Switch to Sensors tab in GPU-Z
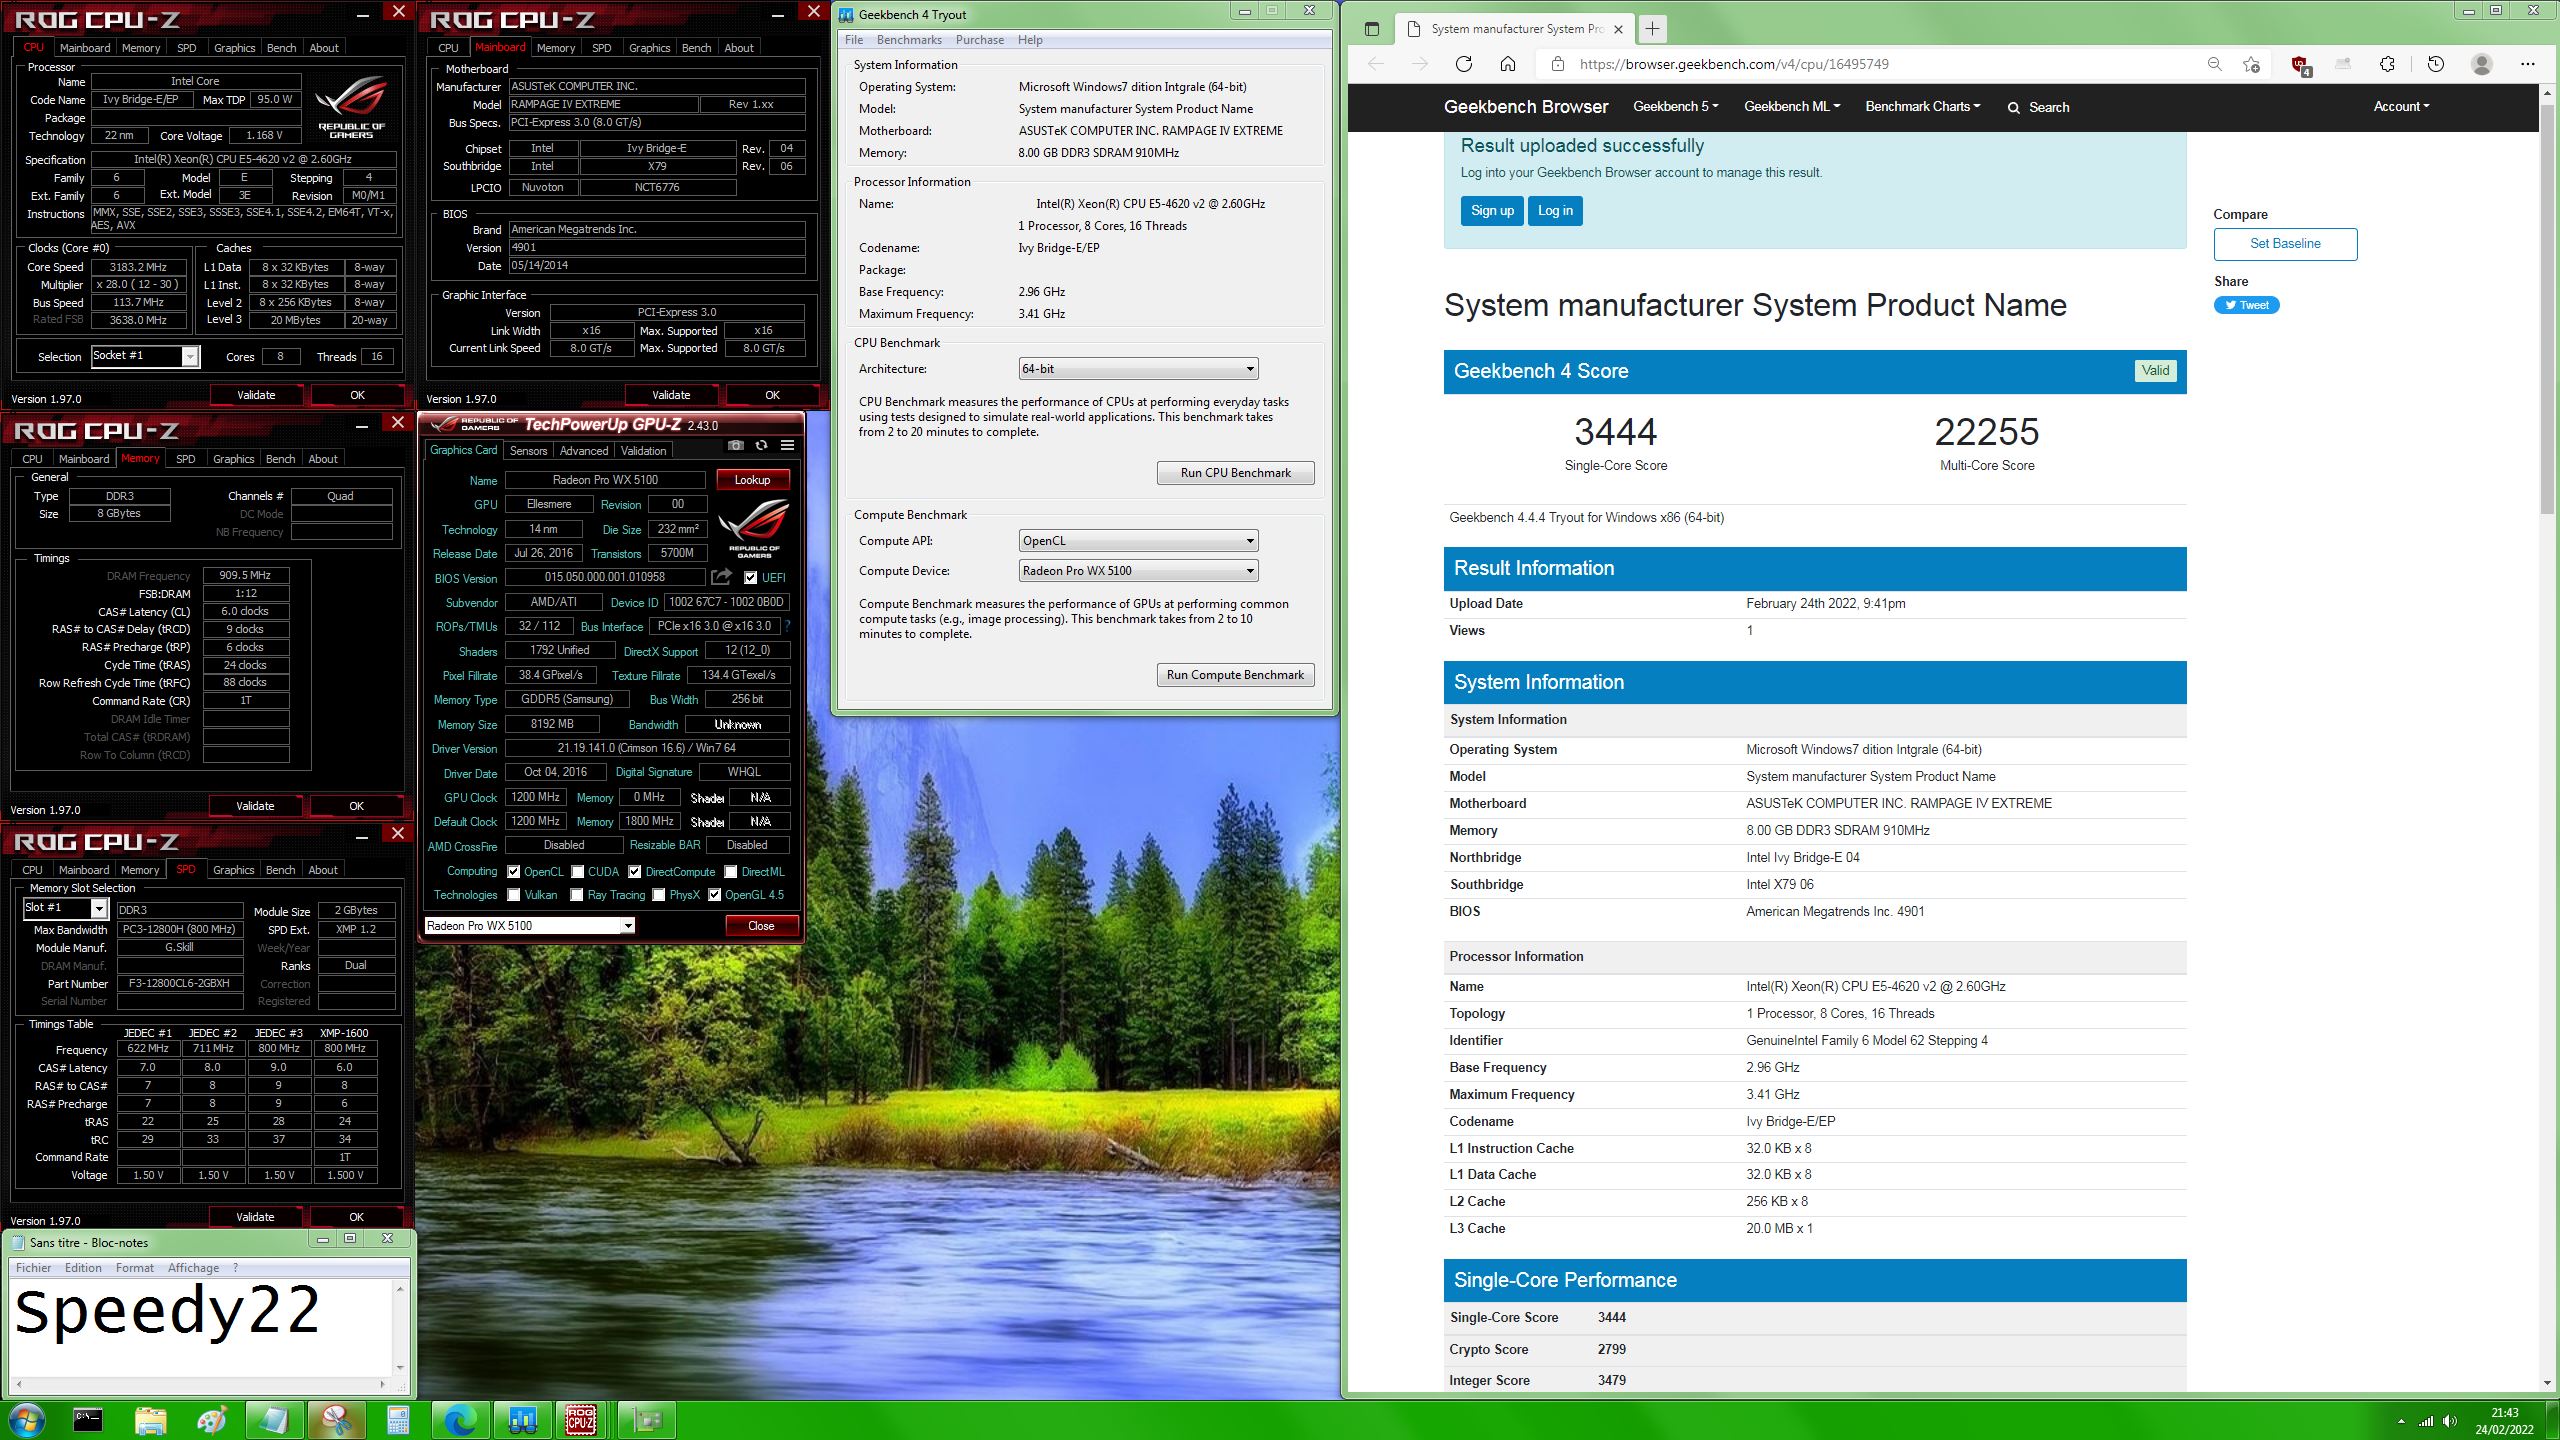 click(x=528, y=451)
